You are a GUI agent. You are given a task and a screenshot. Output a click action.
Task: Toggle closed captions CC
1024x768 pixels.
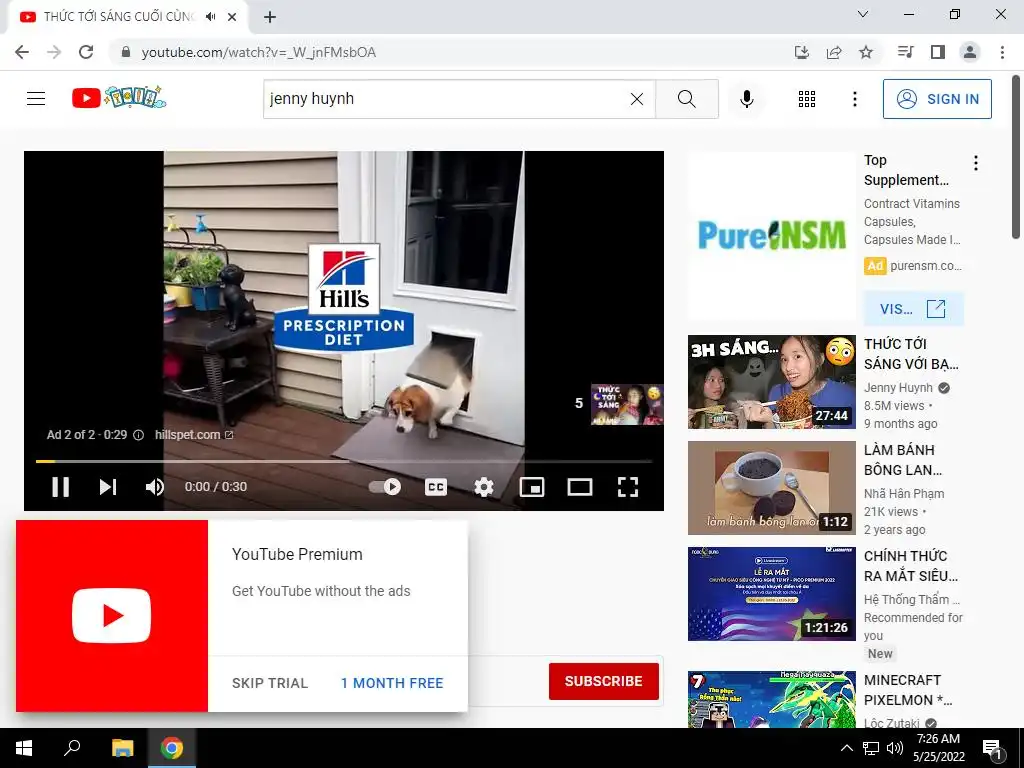point(436,487)
